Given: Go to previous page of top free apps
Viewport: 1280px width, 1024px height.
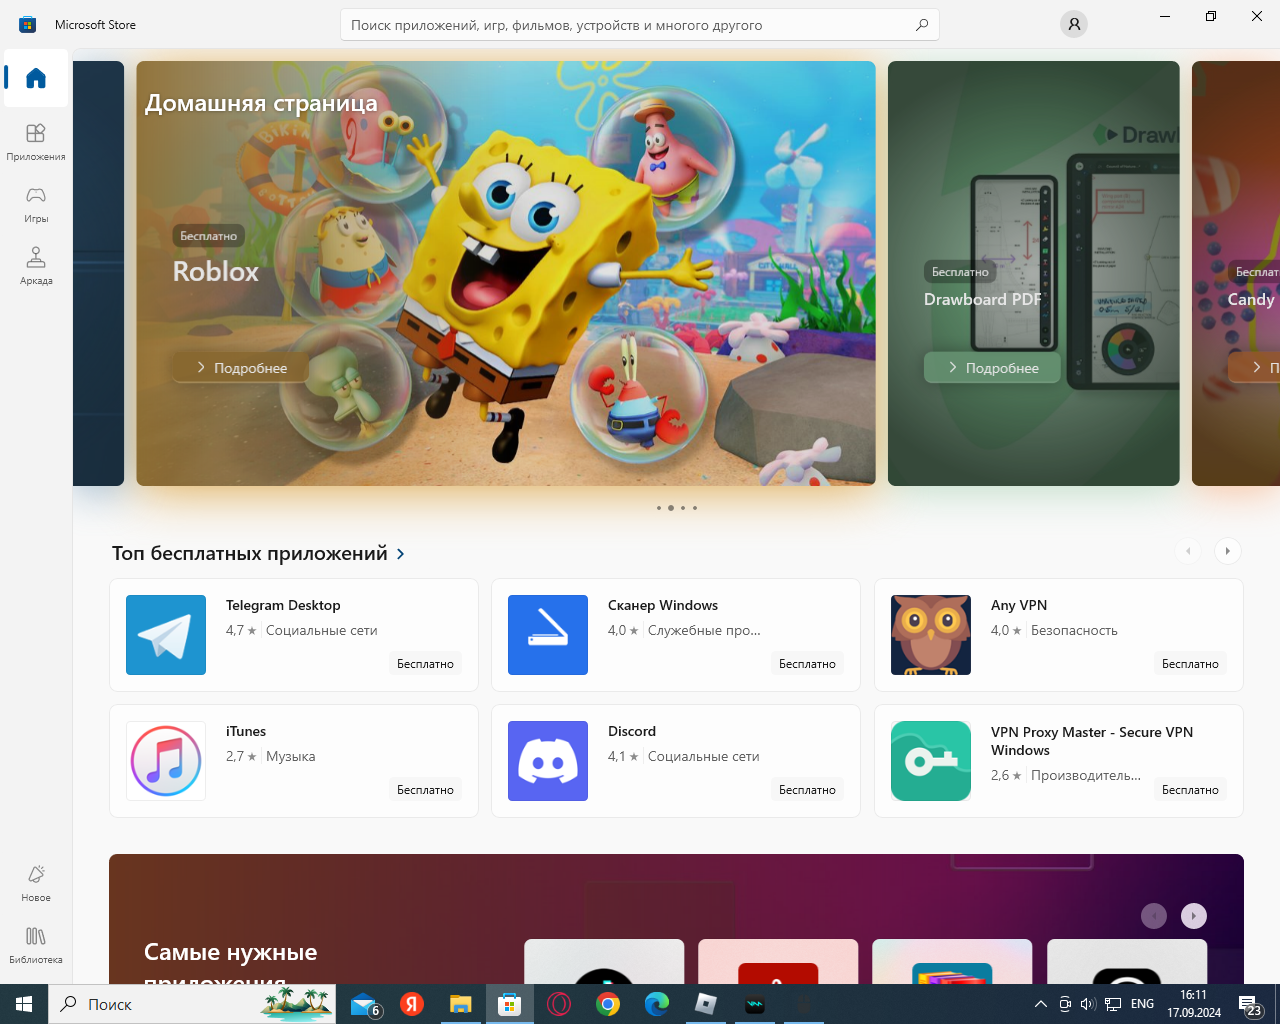Looking at the screenshot, I should coord(1188,551).
